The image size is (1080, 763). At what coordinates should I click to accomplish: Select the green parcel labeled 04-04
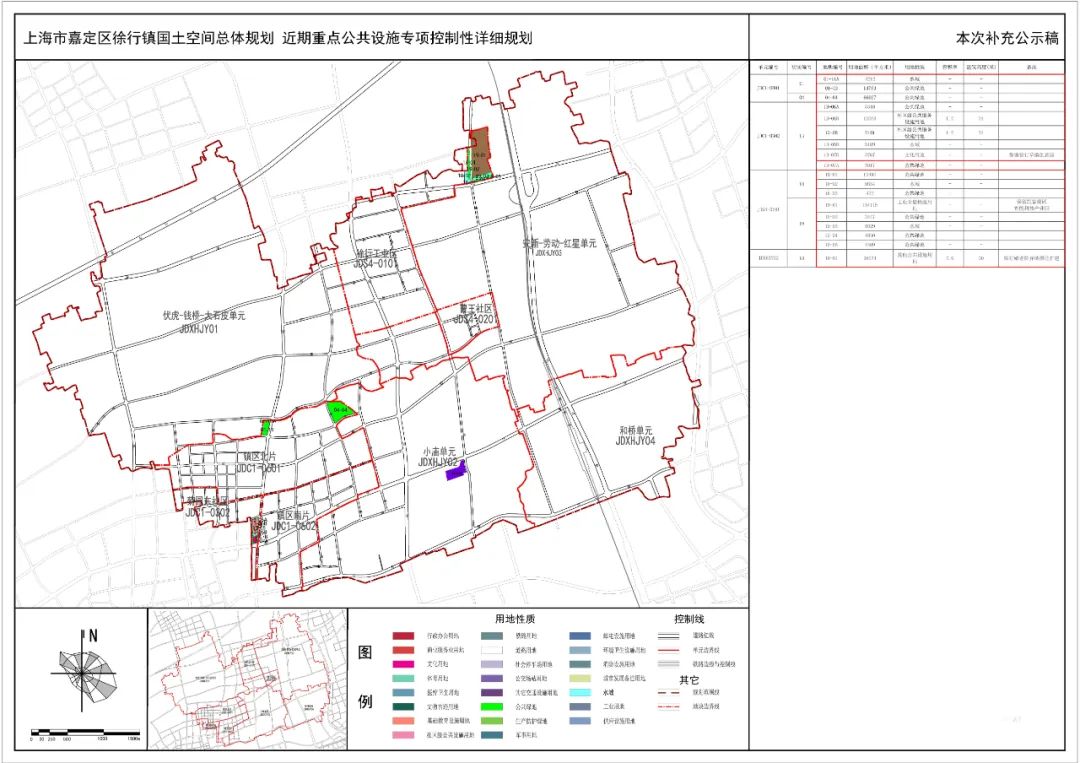340,410
